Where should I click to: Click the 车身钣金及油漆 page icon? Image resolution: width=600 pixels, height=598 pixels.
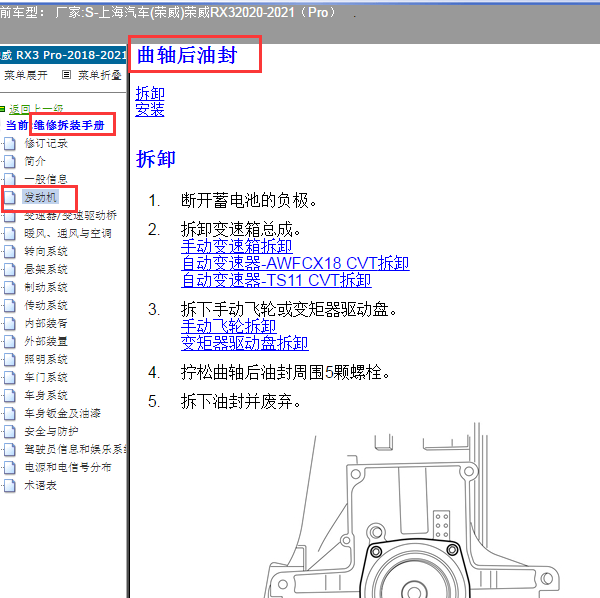(x=10, y=414)
